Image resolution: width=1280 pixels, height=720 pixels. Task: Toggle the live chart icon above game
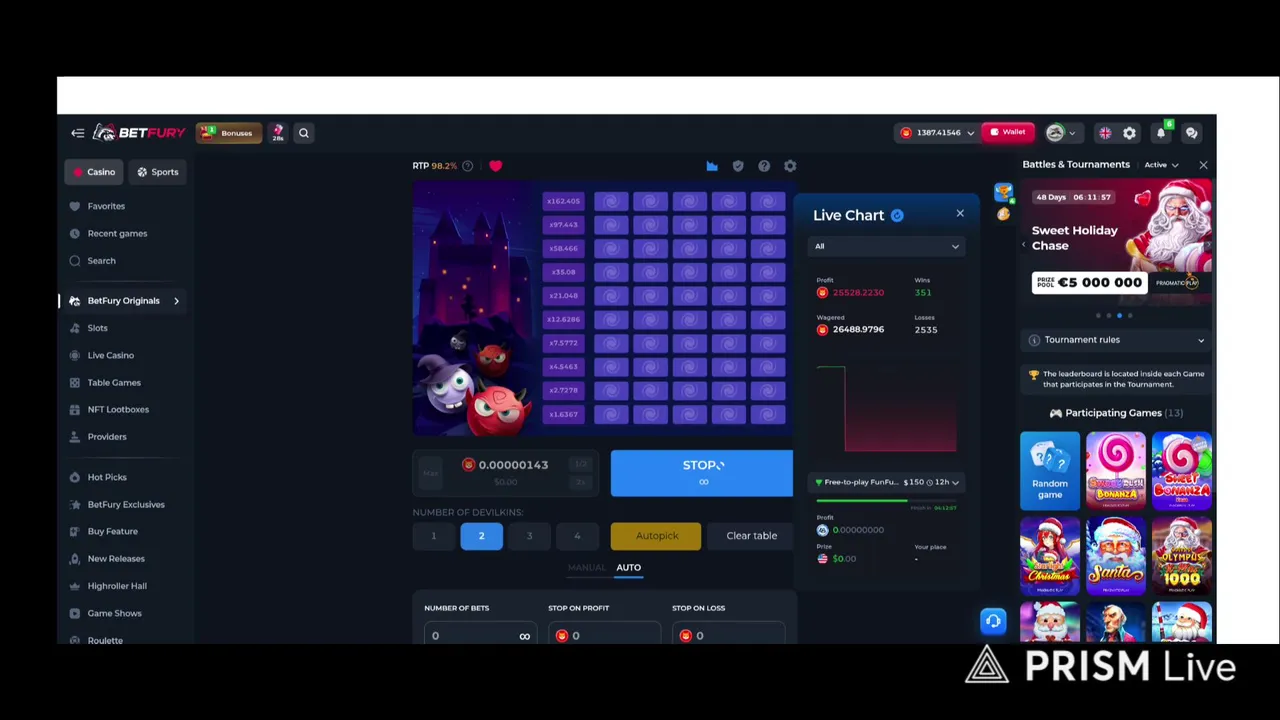(x=712, y=166)
